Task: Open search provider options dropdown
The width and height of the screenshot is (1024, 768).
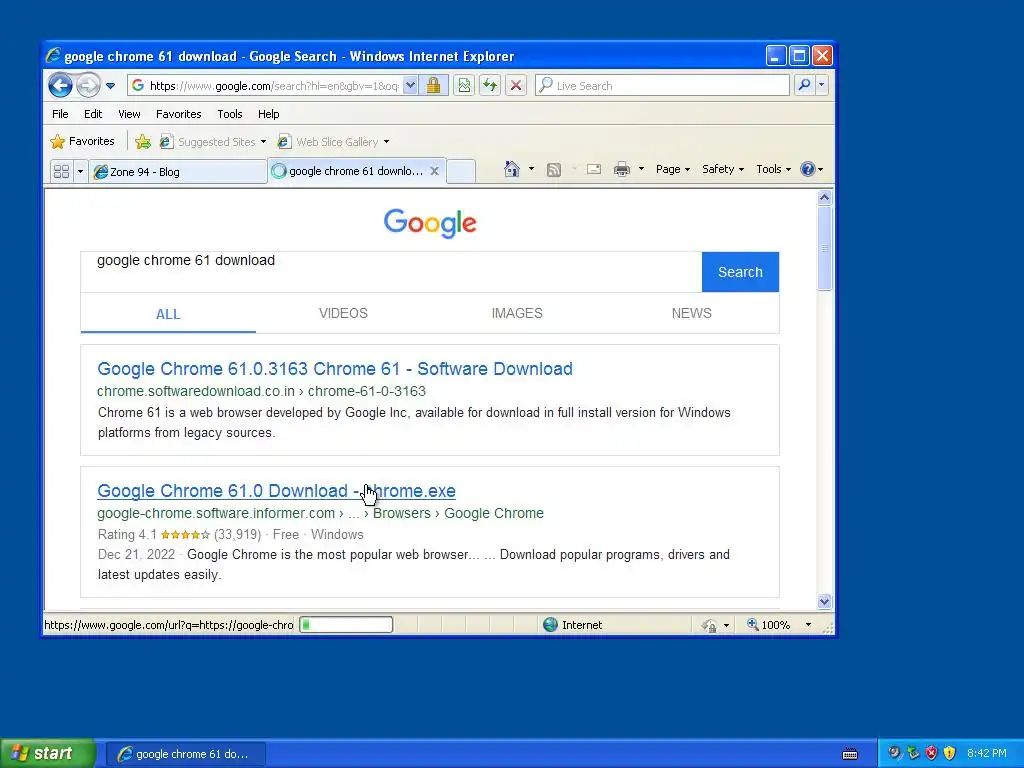Action: [822, 85]
